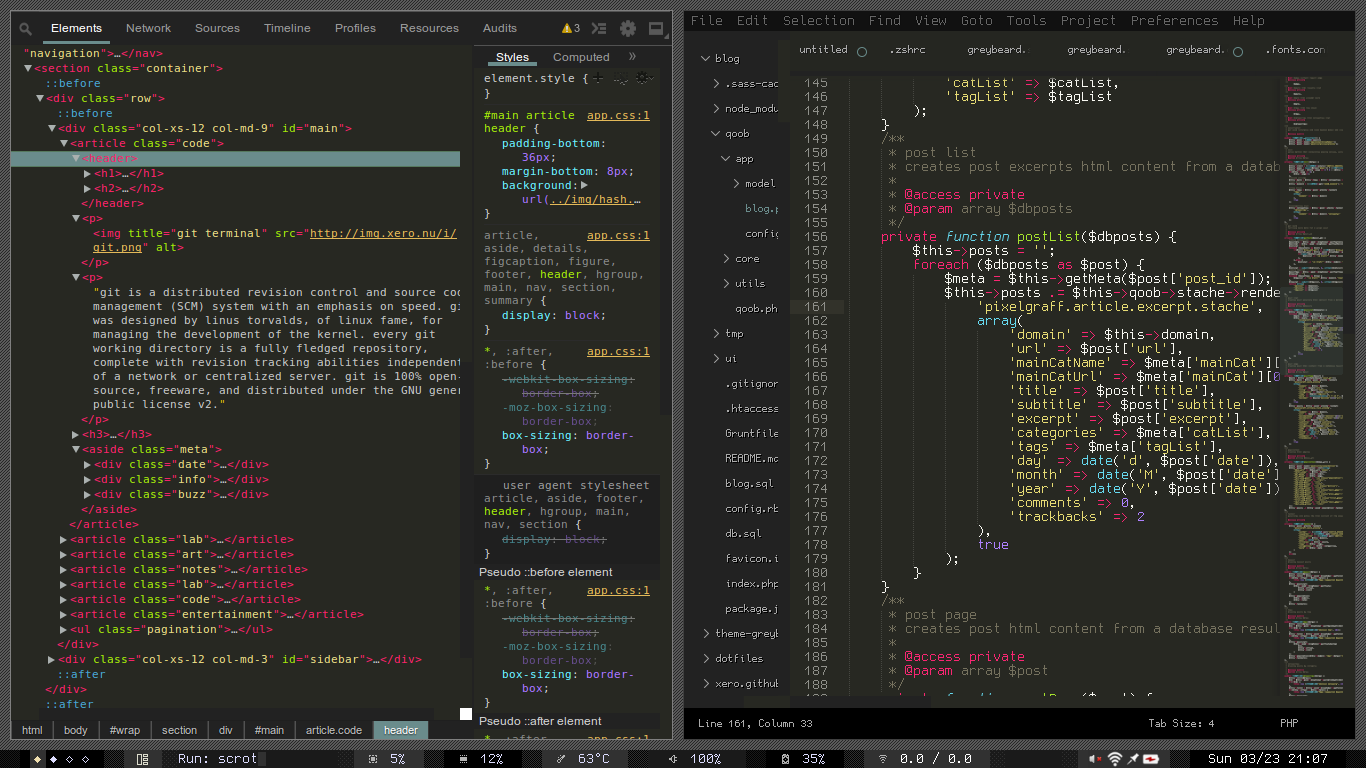
Task: Expand the article class art node
Action: tap(64, 555)
